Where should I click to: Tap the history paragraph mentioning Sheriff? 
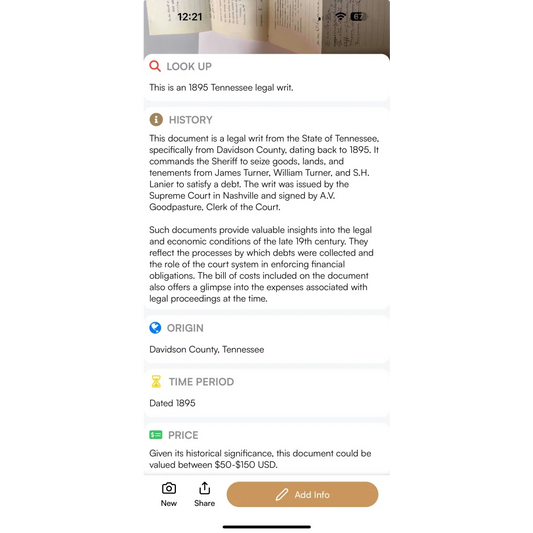pyautogui.click(x=264, y=173)
